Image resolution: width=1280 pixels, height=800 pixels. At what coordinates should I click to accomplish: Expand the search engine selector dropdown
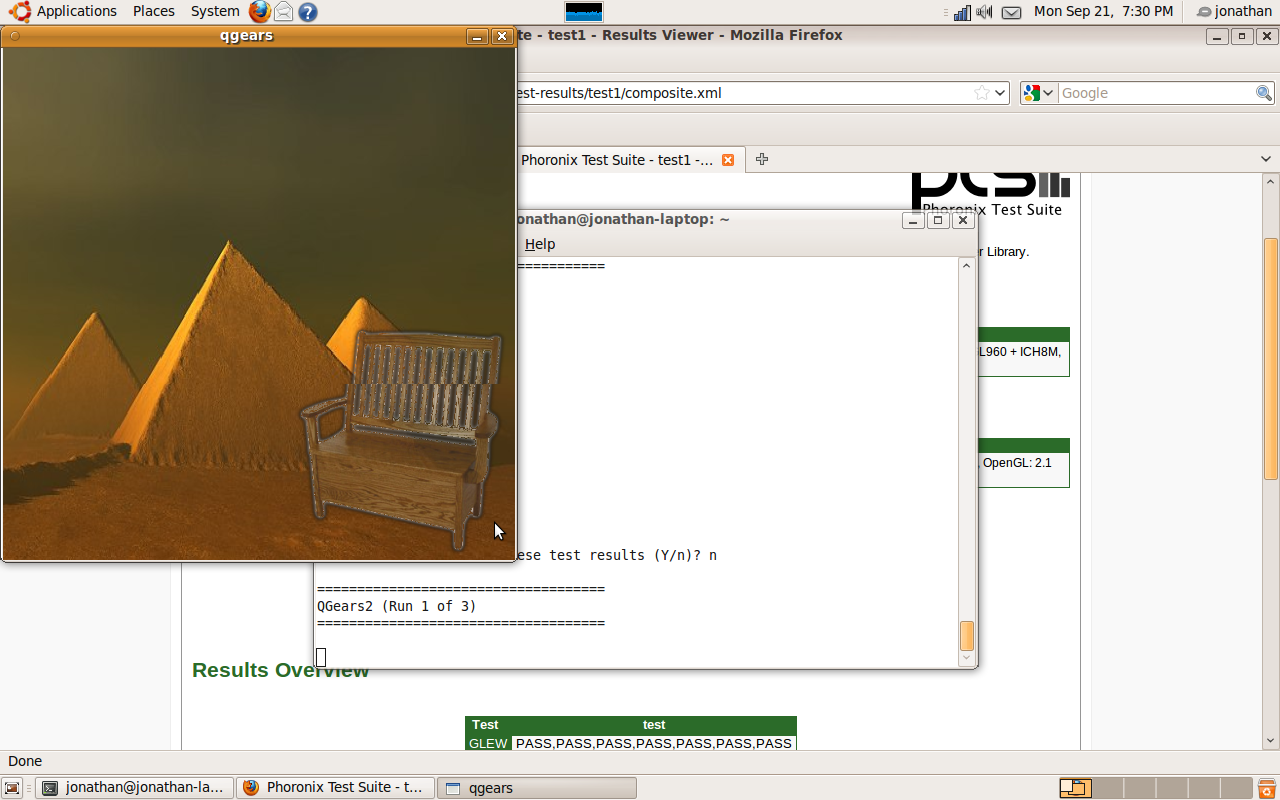[1038, 93]
